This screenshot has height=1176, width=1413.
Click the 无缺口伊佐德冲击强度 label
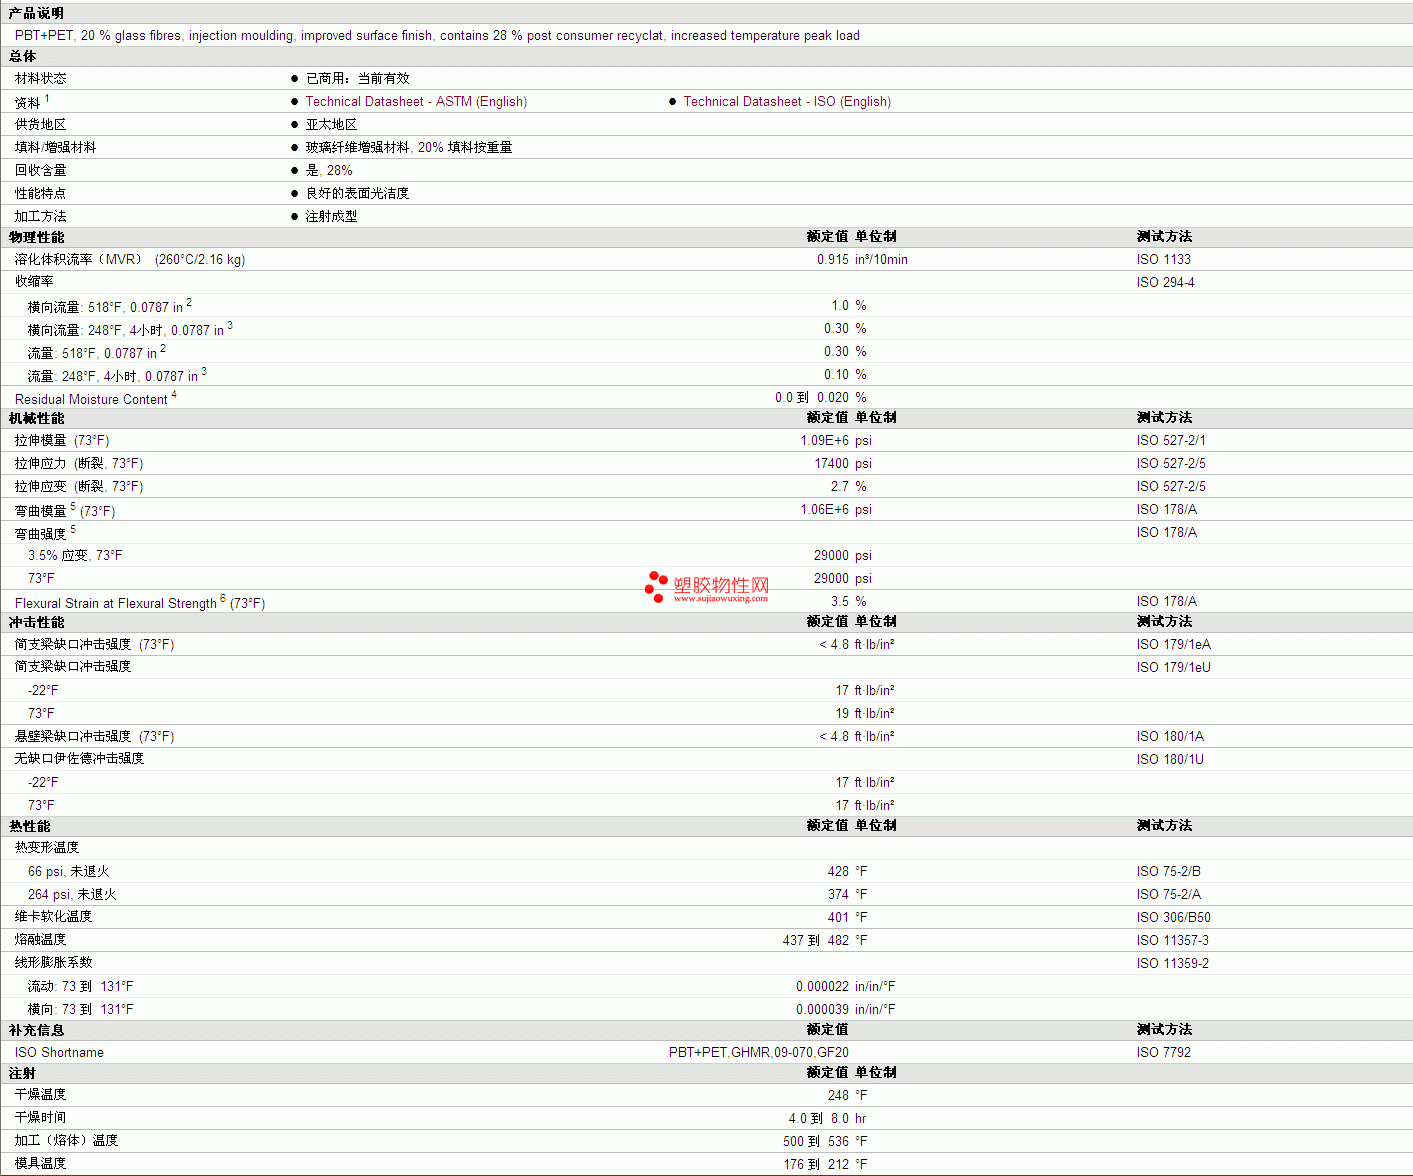[79, 758]
